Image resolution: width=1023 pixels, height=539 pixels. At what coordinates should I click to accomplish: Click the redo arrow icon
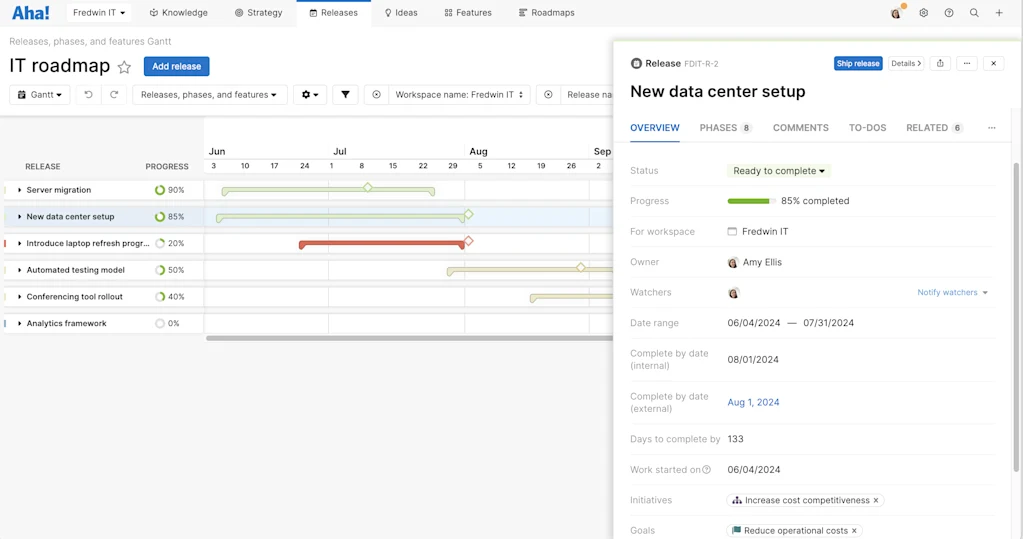click(114, 95)
